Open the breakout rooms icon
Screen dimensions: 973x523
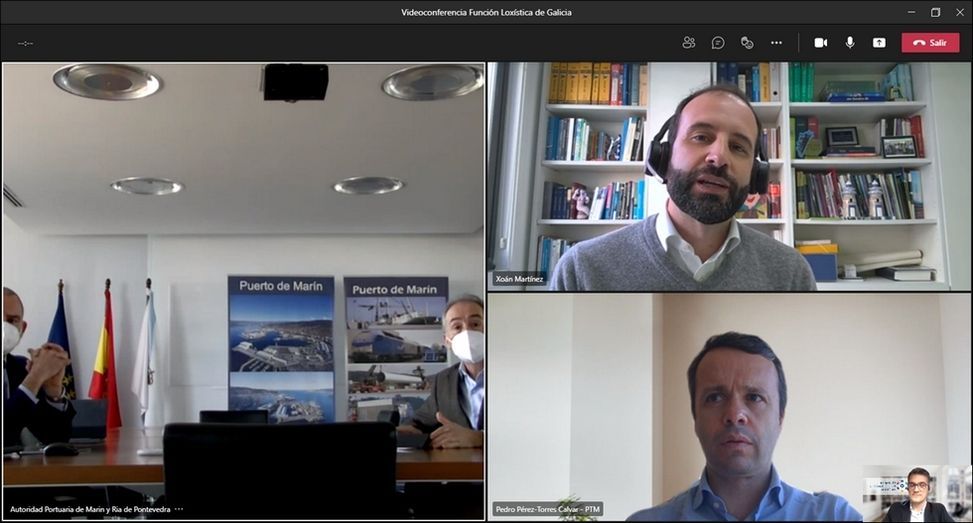point(747,43)
